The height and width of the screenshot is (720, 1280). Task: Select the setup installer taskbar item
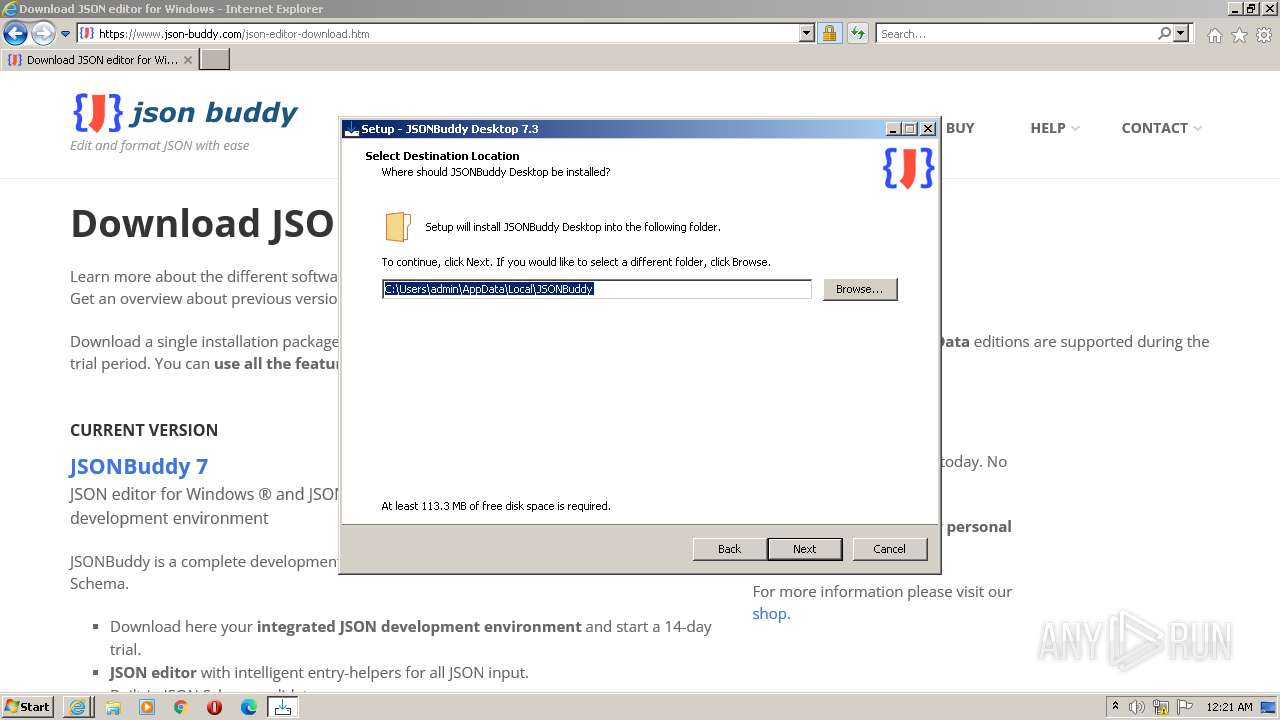tap(283, 707)
